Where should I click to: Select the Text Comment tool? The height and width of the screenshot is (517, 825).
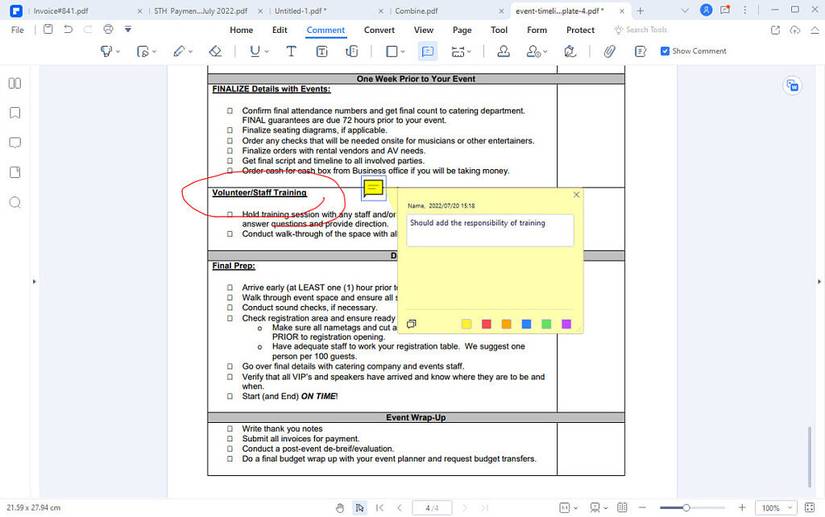click(x=291, y=51)
